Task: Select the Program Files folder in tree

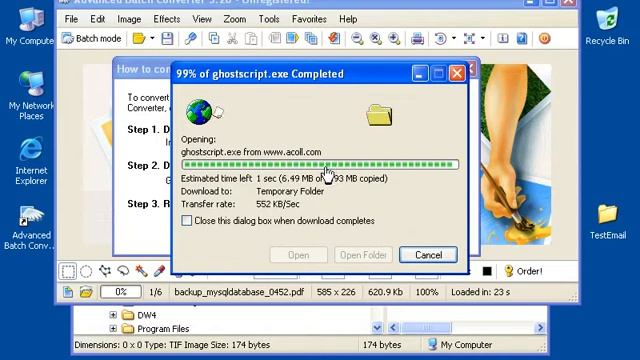Action: 163,329
